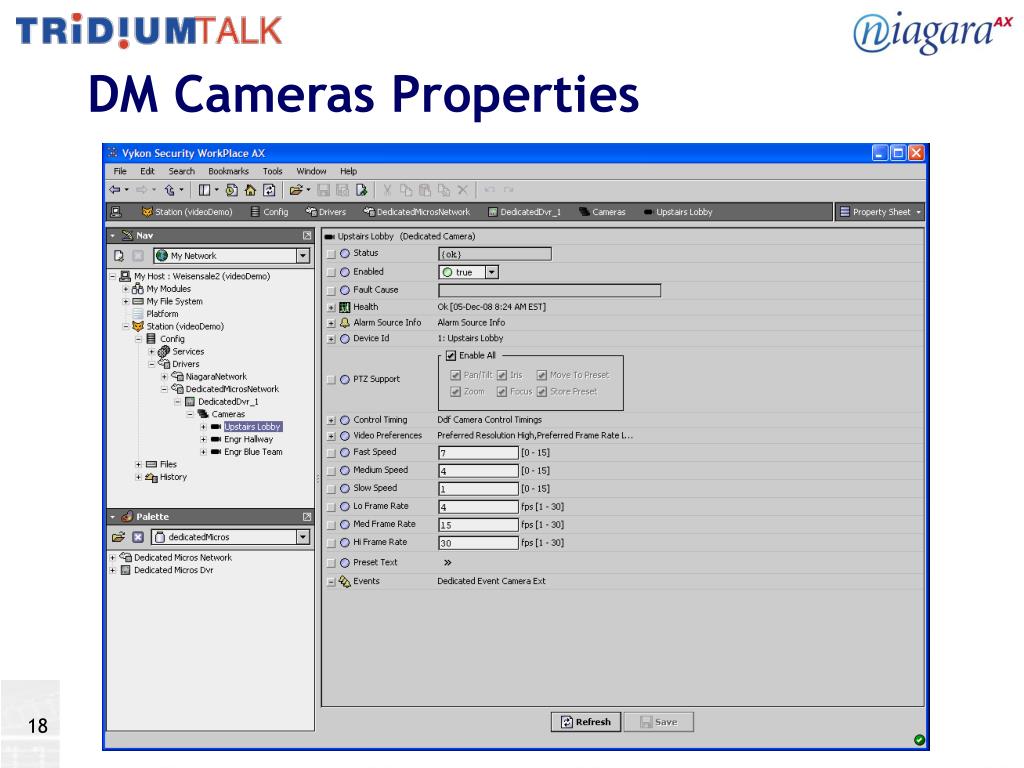Open the Search menu
Viewport: 1024px width, 768px height.
click(182, 171)
